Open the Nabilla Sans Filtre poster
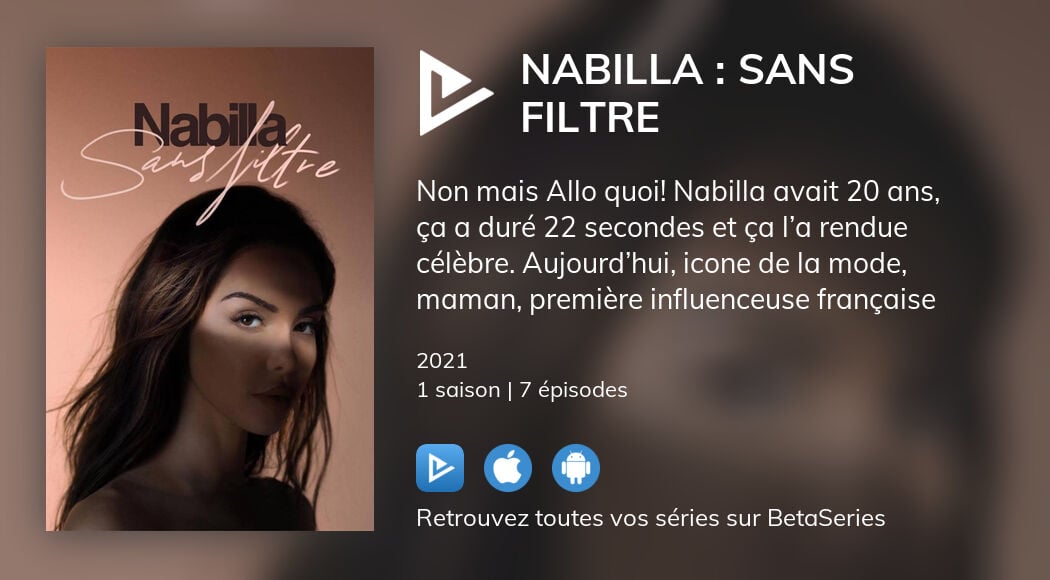 coord(210,289)
